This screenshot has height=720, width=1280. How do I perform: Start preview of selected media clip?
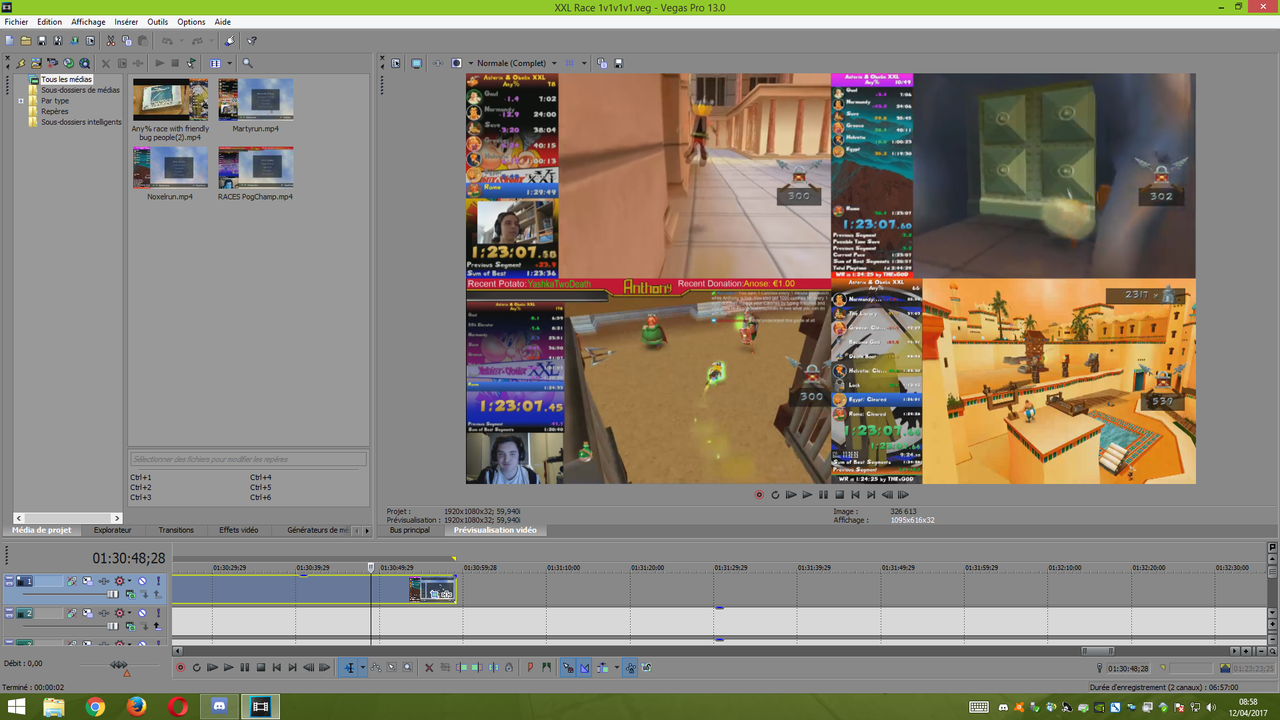click(160, 63)
